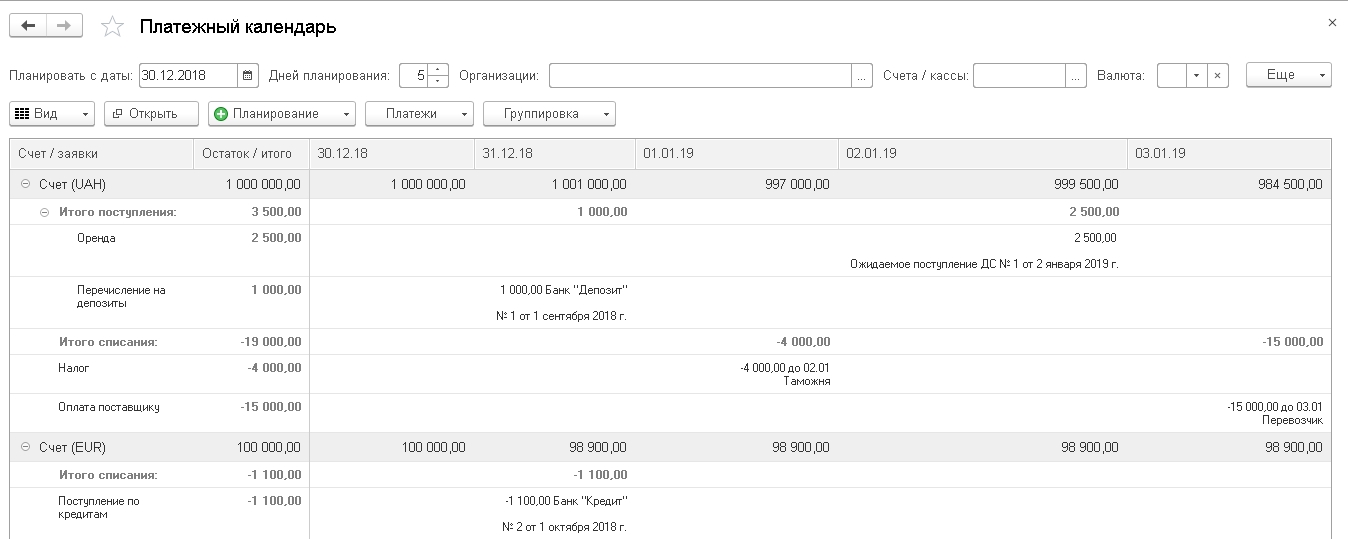This screenshot has height=539, width=1348.
Task: Collapse the Счет (EUR) group
Action: point(25,448)
